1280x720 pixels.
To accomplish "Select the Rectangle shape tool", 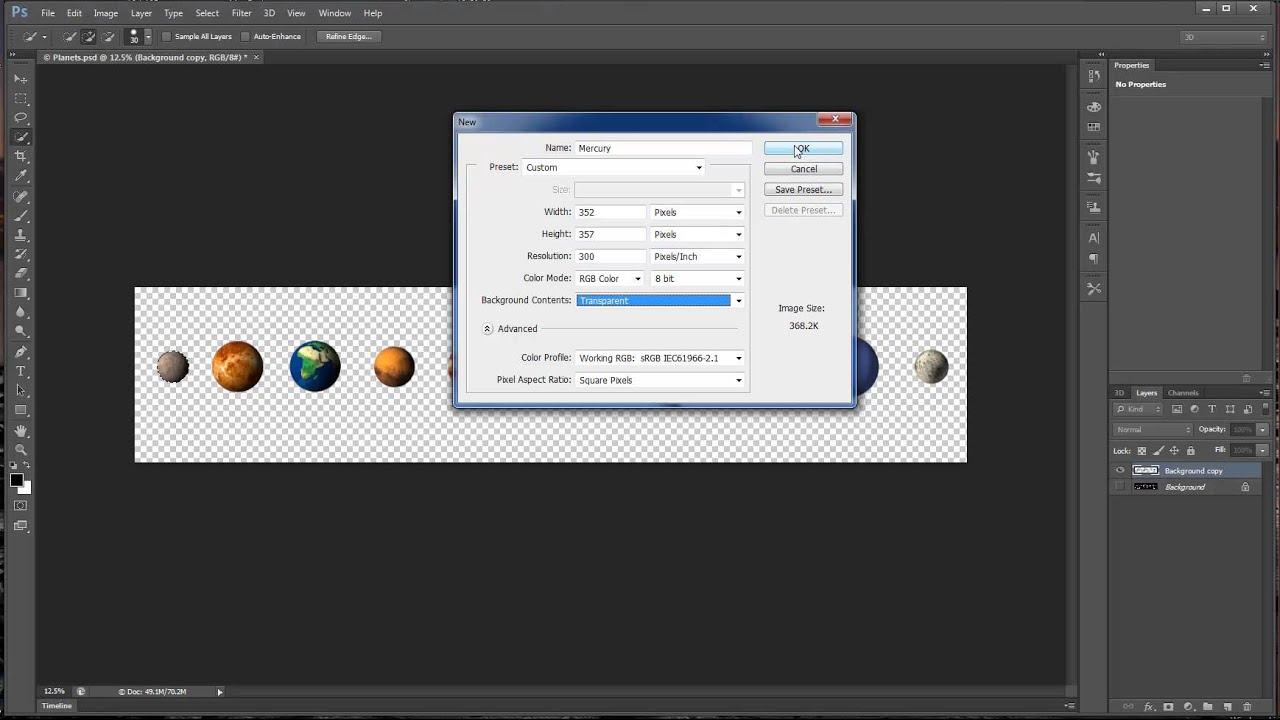I will 21,410.
